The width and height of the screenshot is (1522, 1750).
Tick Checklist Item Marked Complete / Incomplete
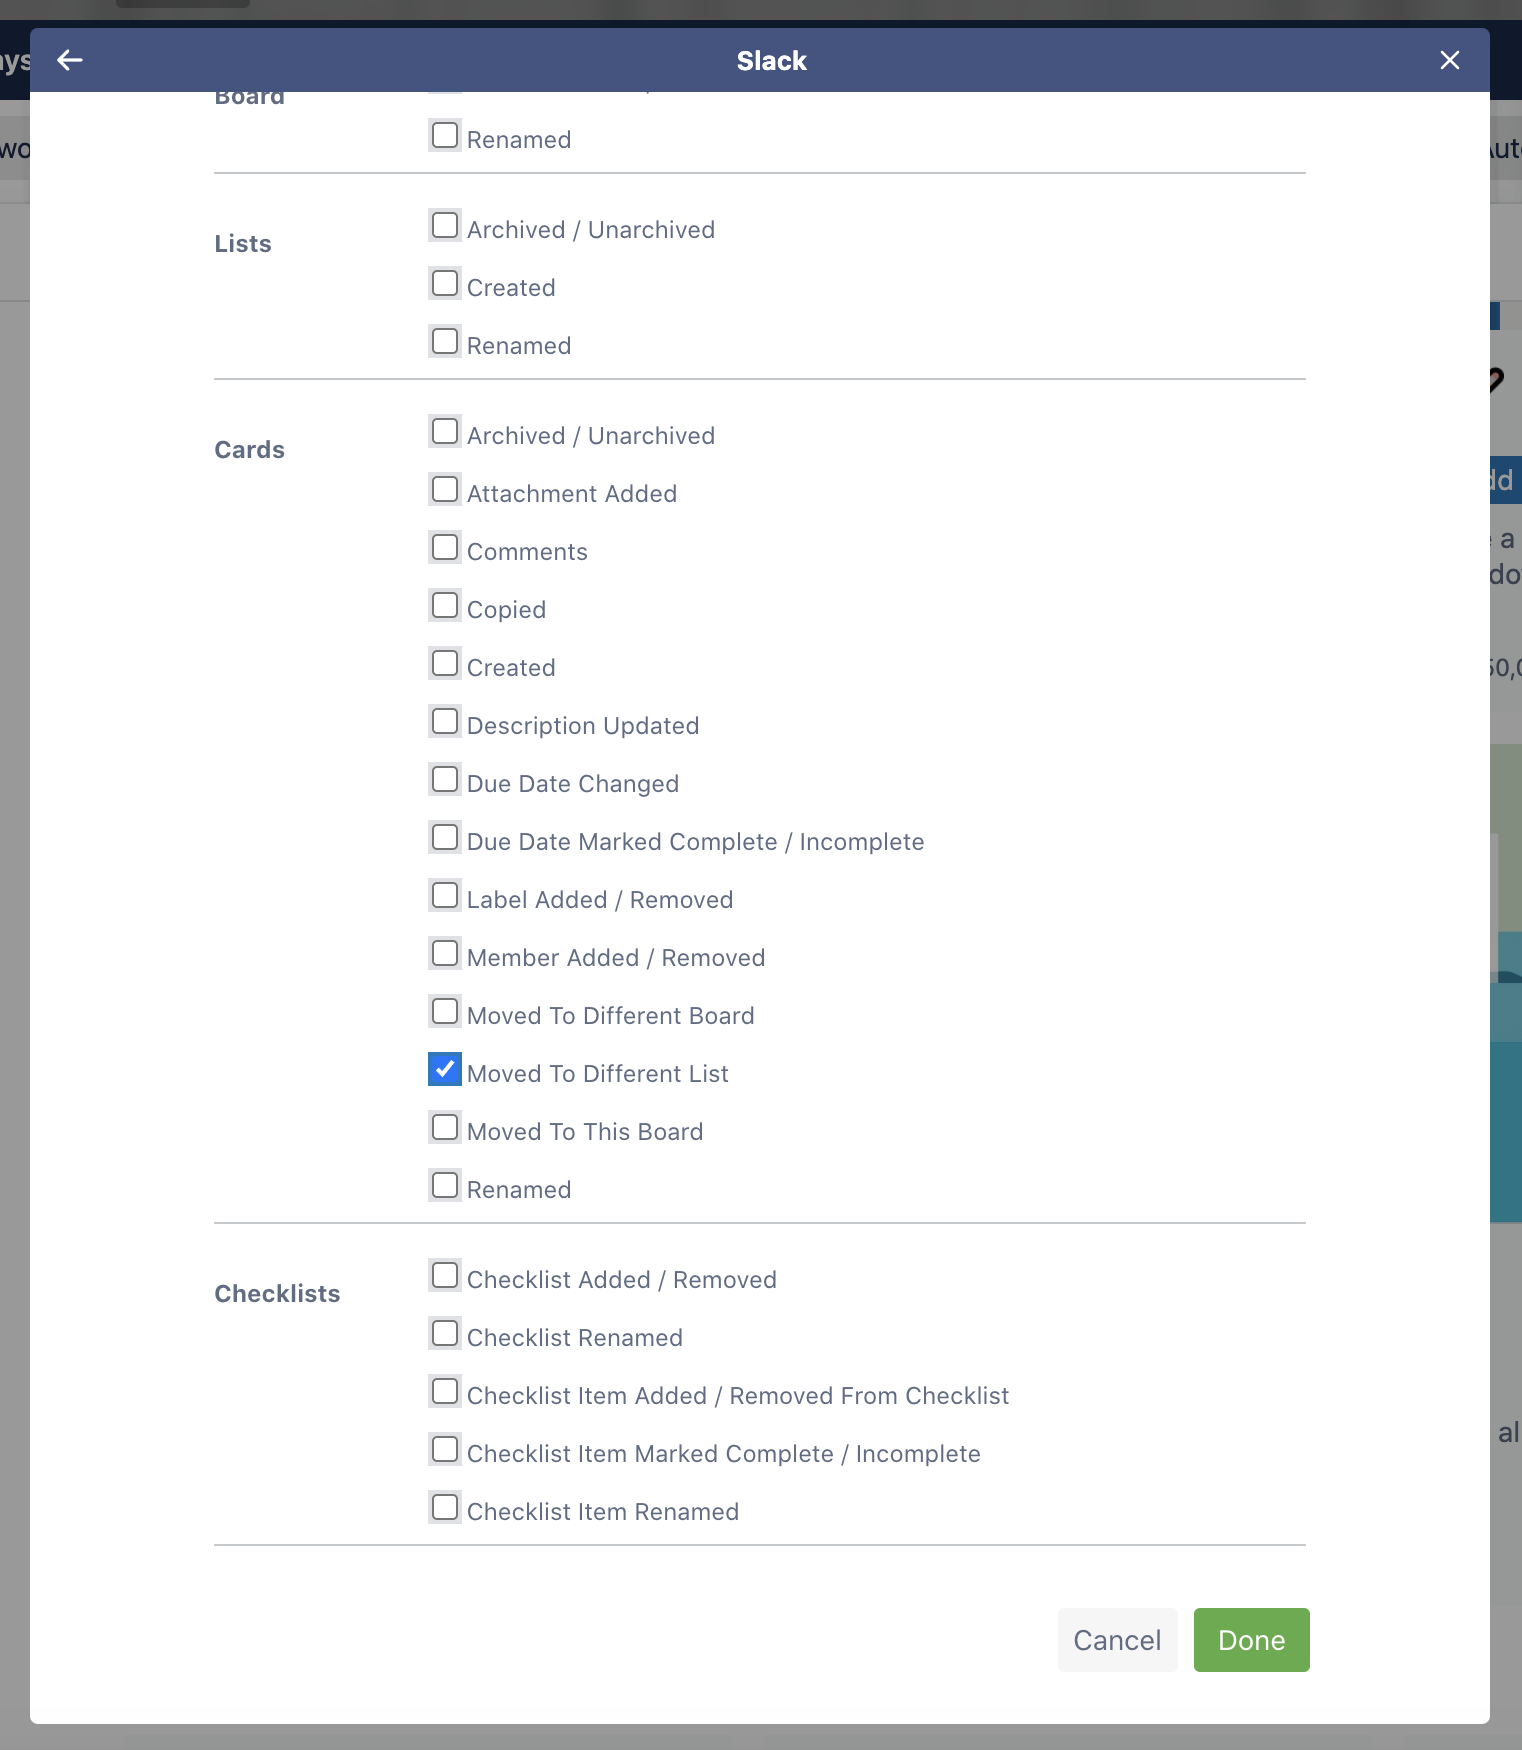pos(445,1449)
